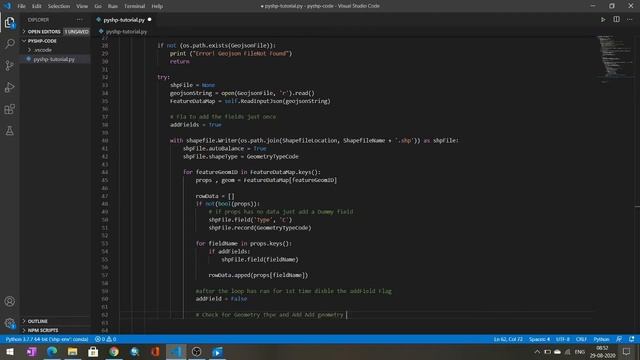Open the Run and Debug view

coord(9,87)
